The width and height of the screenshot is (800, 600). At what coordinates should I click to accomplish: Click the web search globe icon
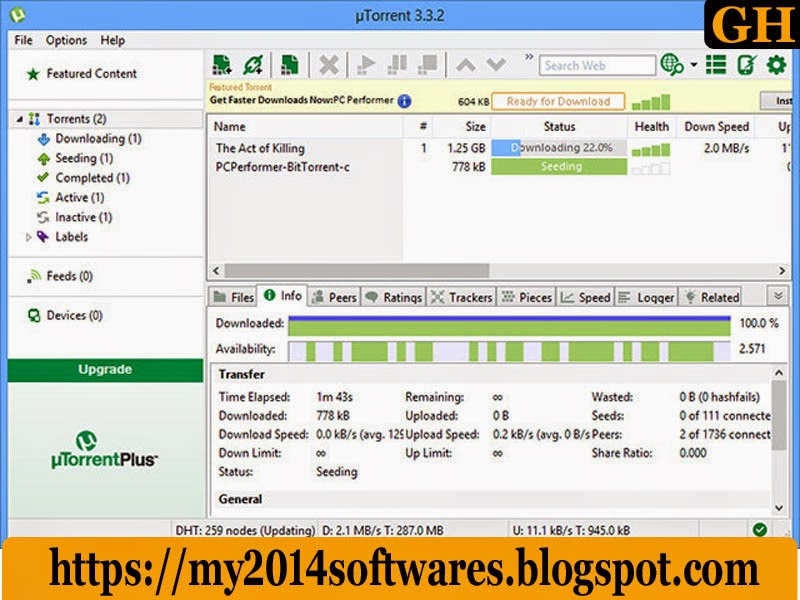point(672,65)
